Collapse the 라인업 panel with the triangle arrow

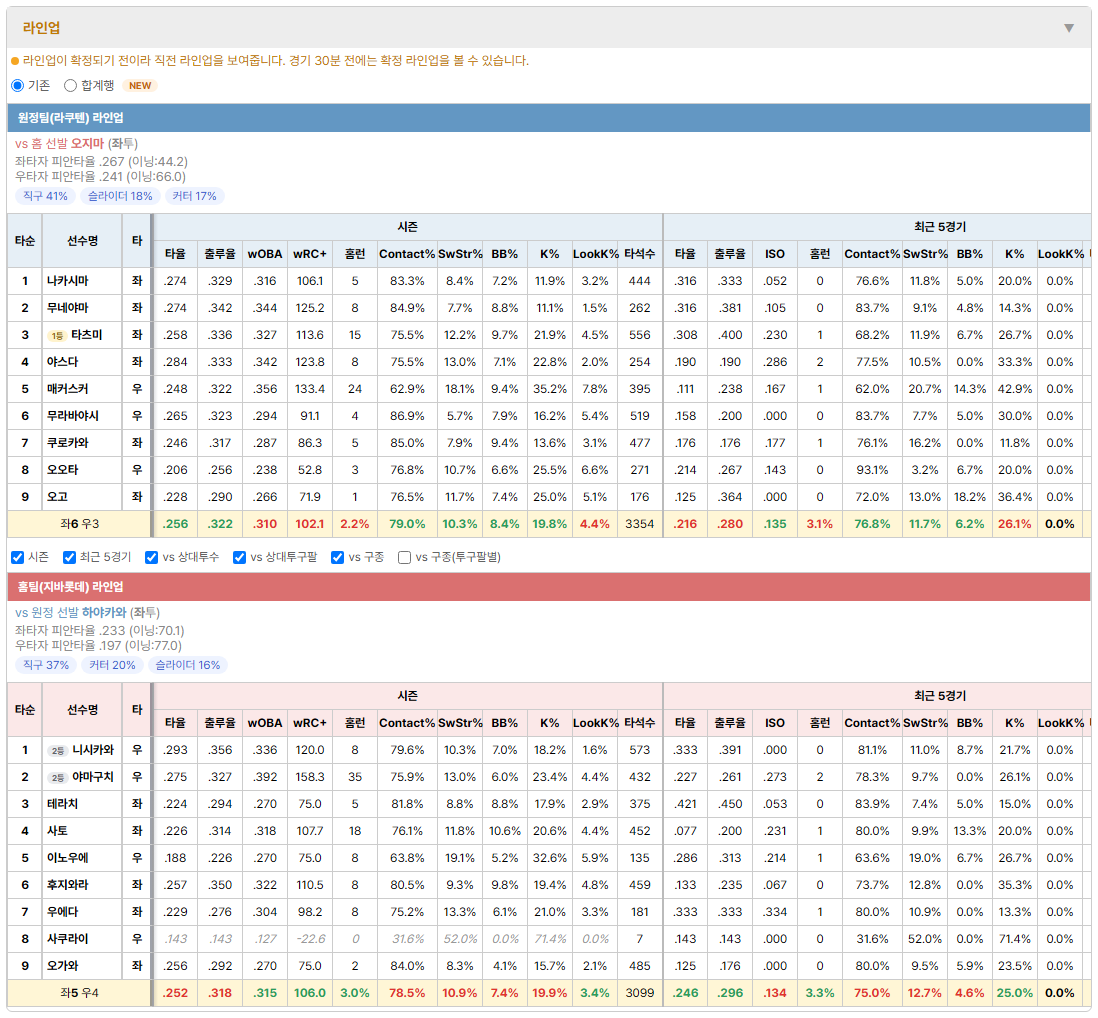pos(1069,28)
